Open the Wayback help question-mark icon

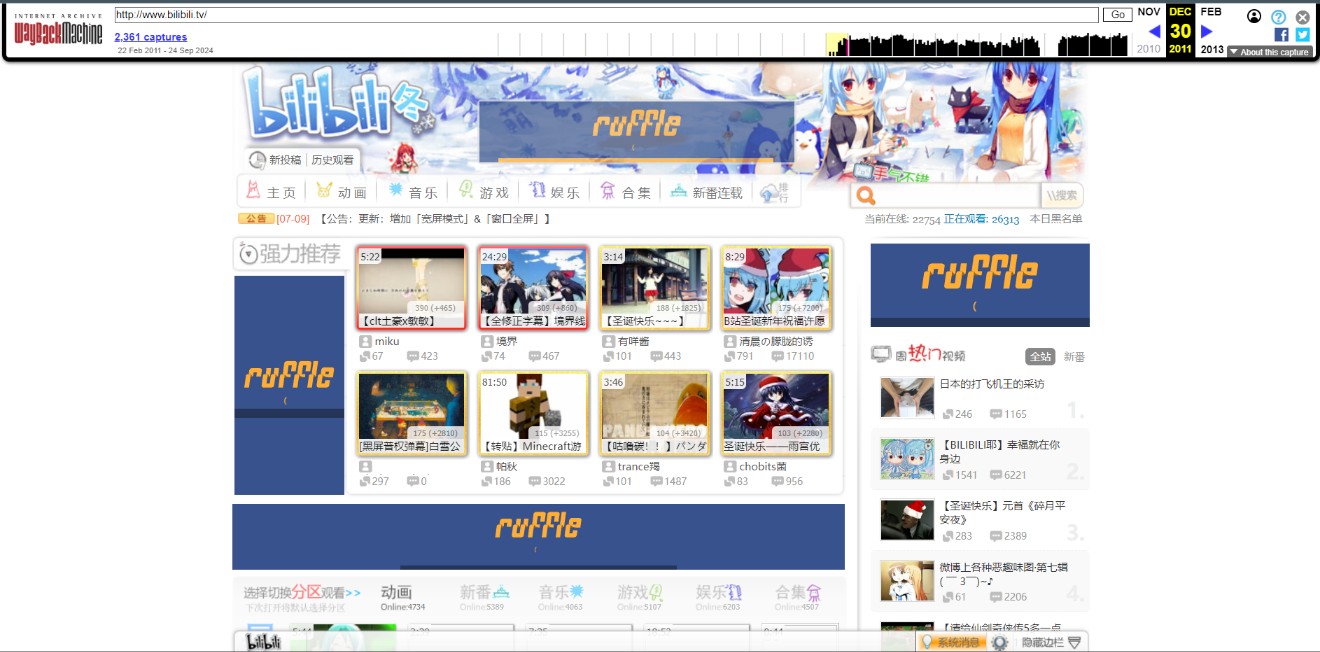(1278, 17)
